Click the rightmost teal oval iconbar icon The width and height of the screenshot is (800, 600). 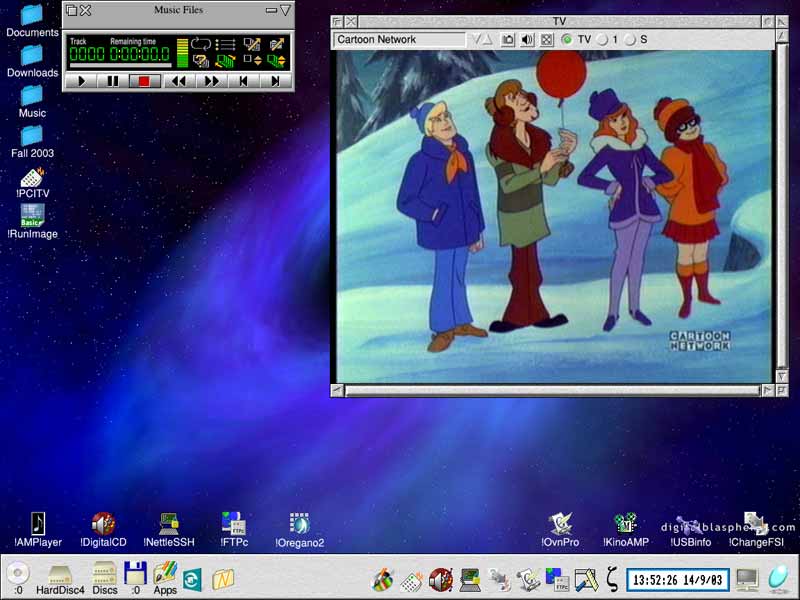tap(779, 578)
